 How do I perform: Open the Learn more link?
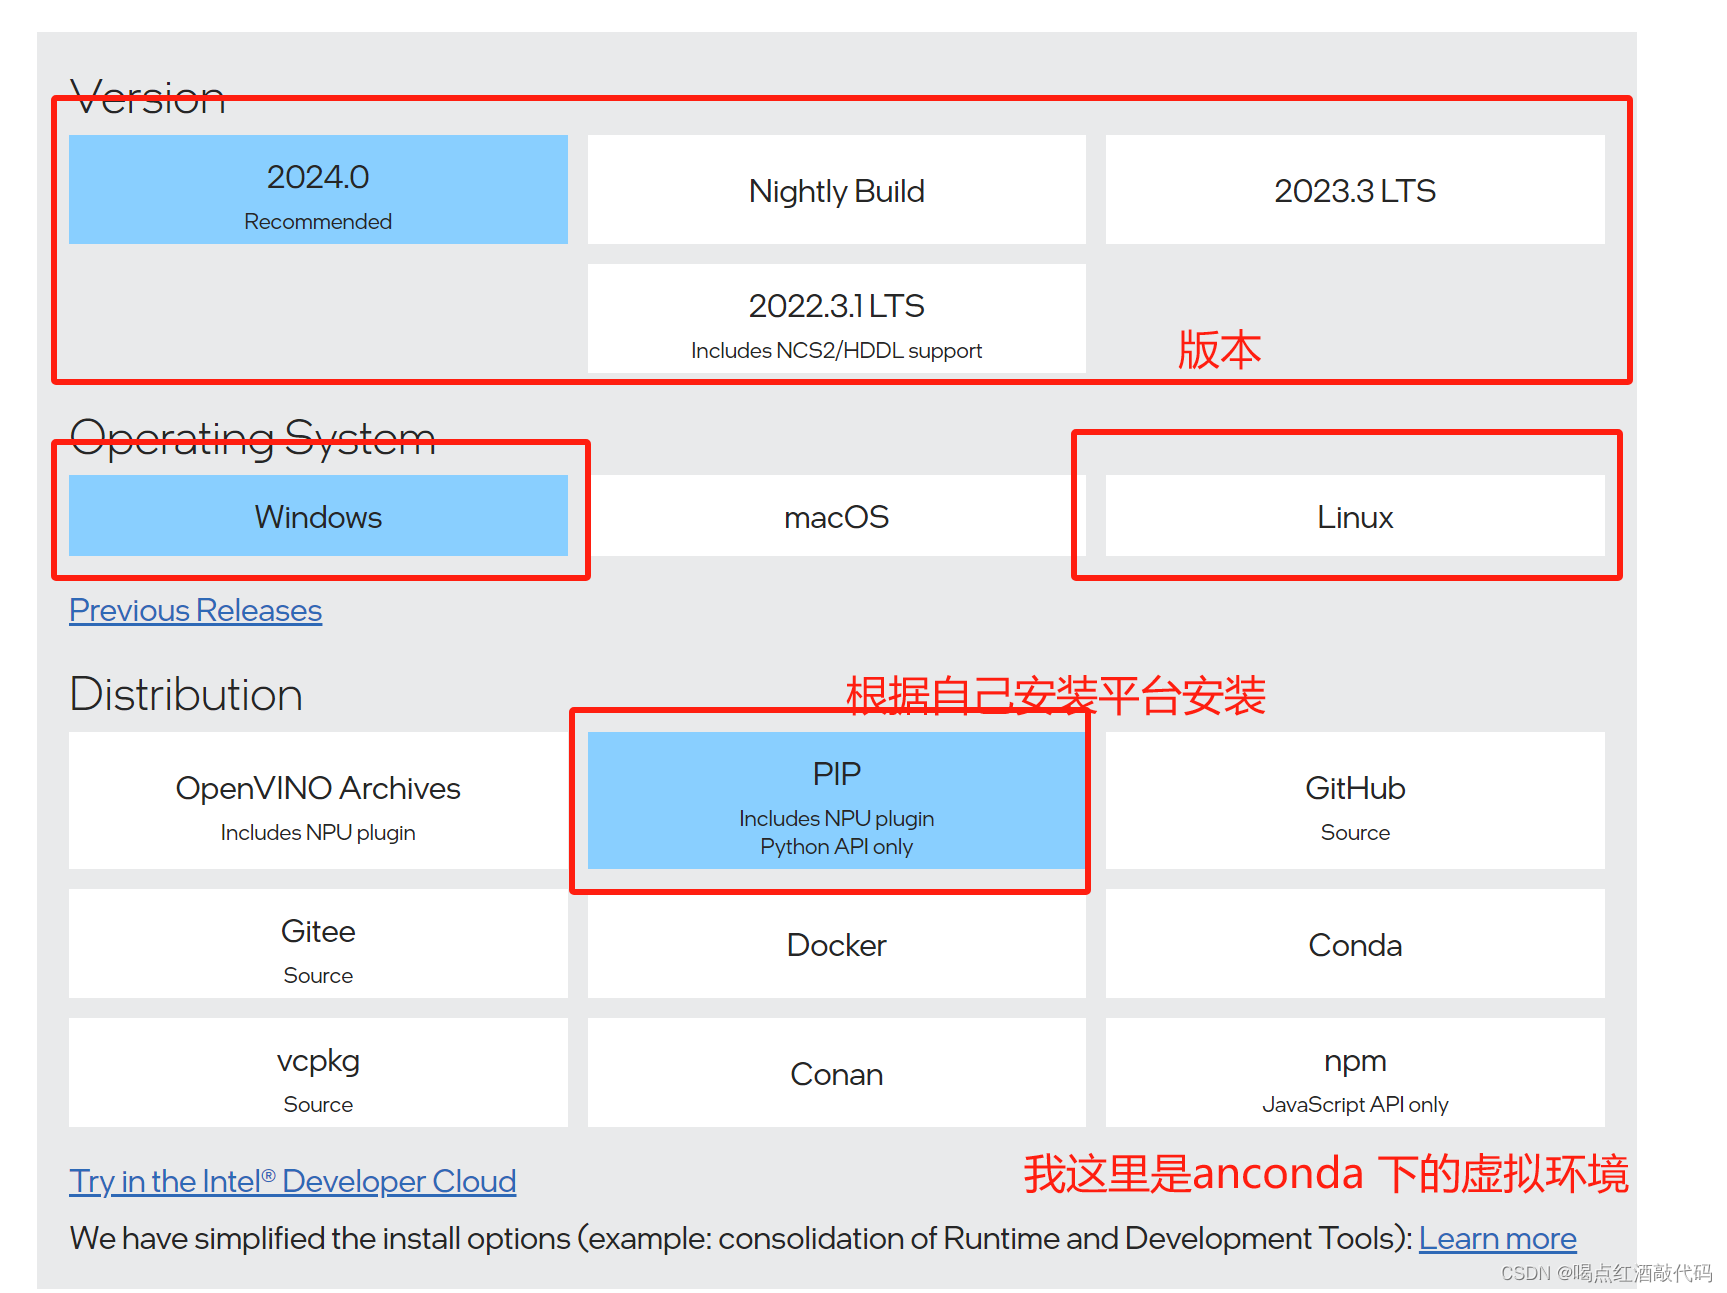1496,1238
